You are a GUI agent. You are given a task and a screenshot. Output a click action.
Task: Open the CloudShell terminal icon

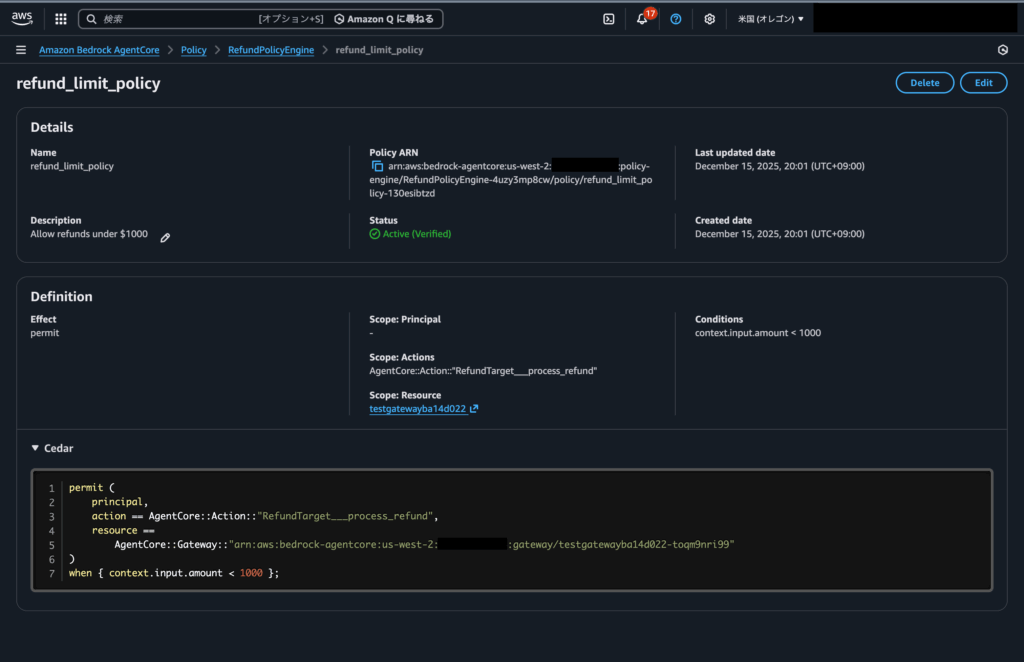click(x=608, y=19)
